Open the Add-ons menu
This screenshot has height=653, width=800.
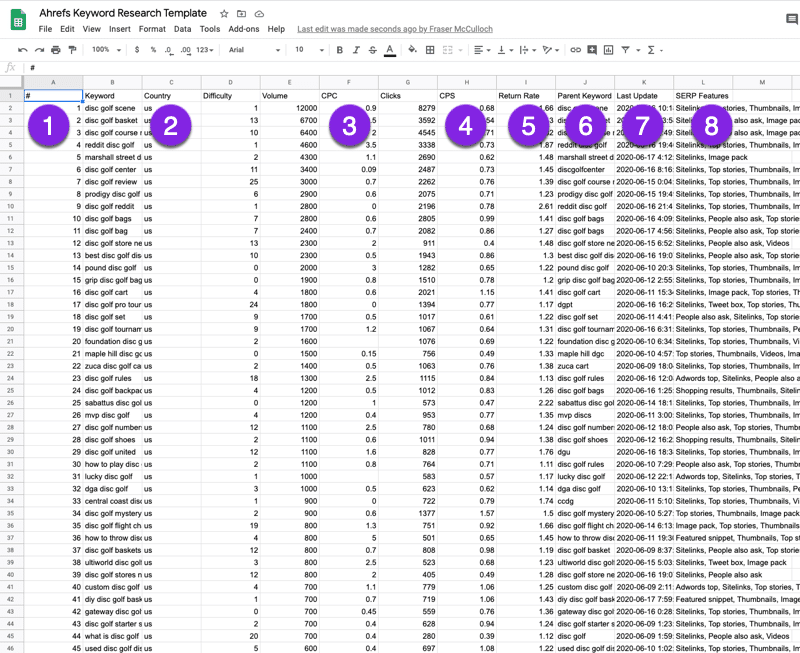243,29
